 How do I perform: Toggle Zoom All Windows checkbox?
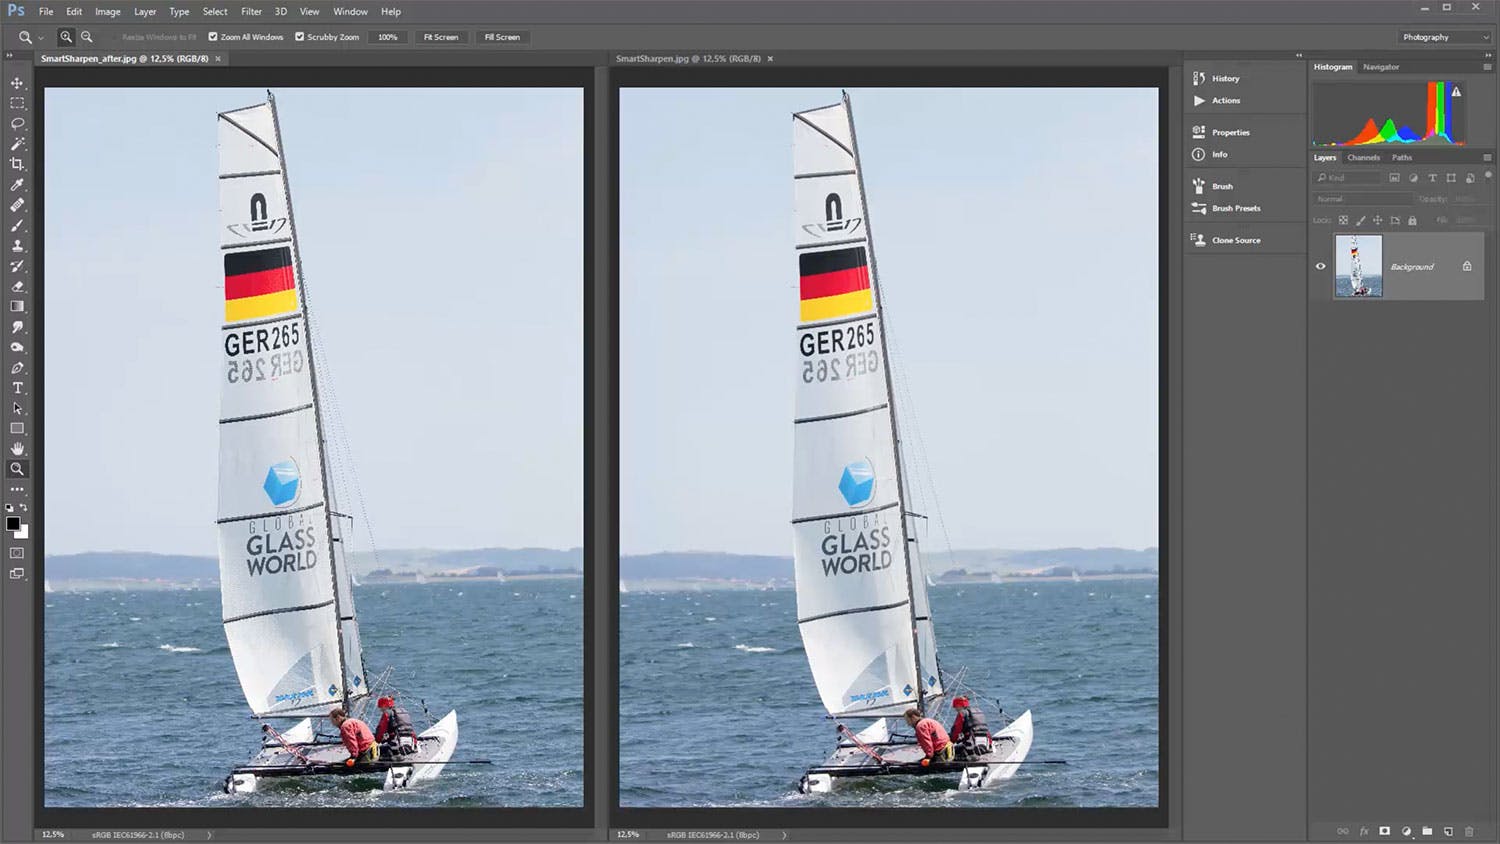[213, 37]
